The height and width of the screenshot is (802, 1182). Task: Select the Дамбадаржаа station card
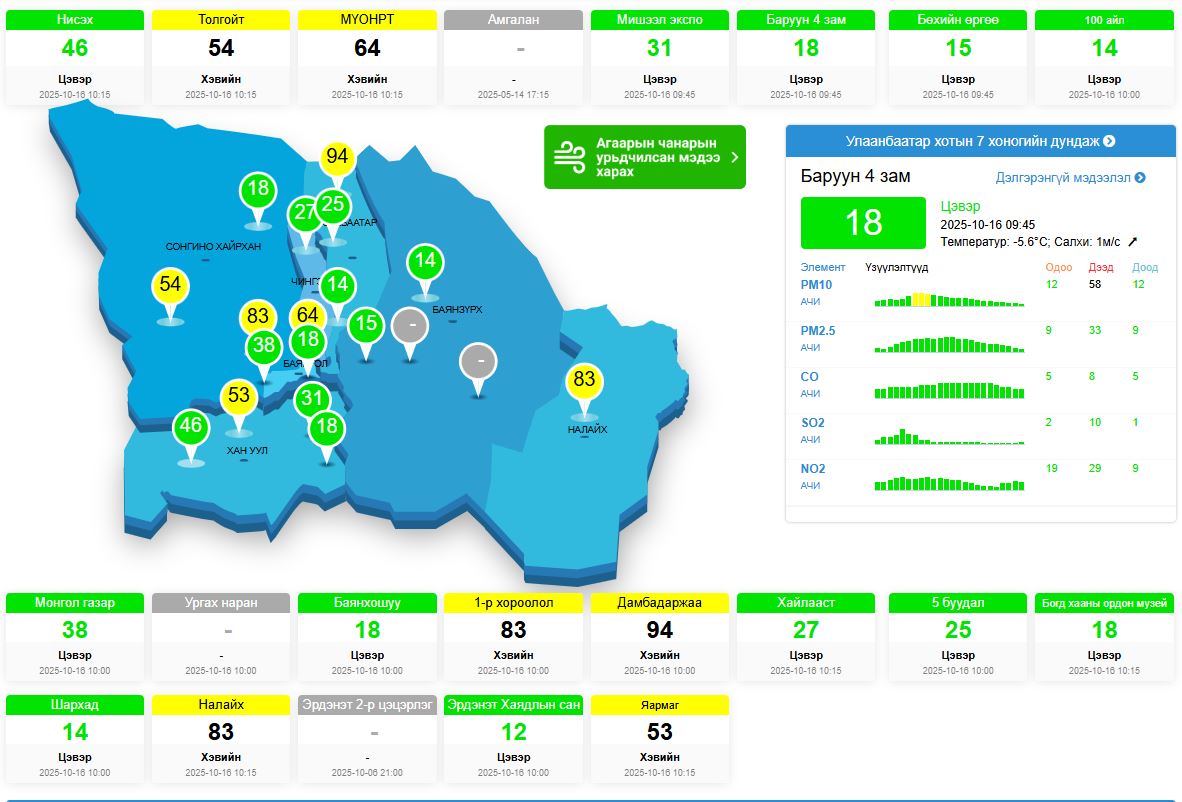coord(659,637)
